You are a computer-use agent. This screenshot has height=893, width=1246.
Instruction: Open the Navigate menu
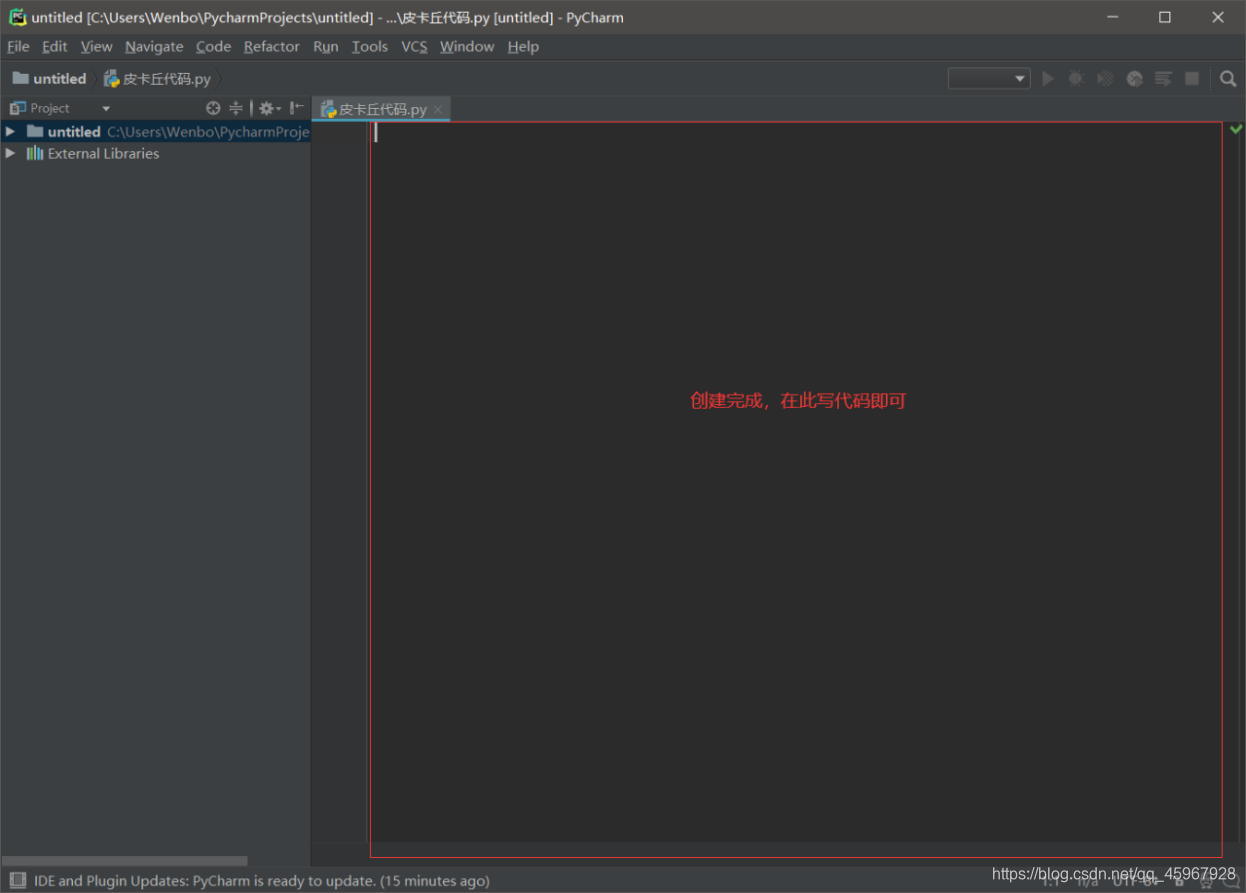pyautogui.click(x=154, y=46)
